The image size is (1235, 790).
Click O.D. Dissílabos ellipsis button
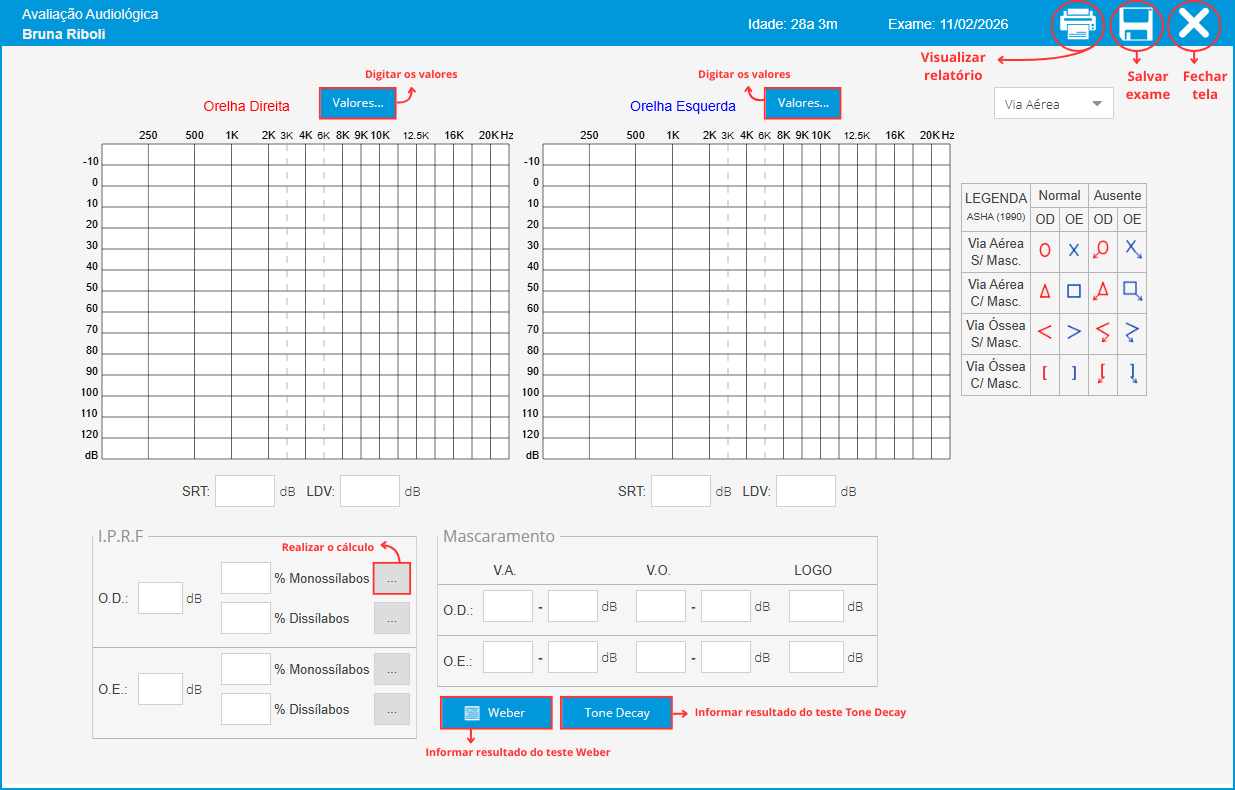point(391,619)
